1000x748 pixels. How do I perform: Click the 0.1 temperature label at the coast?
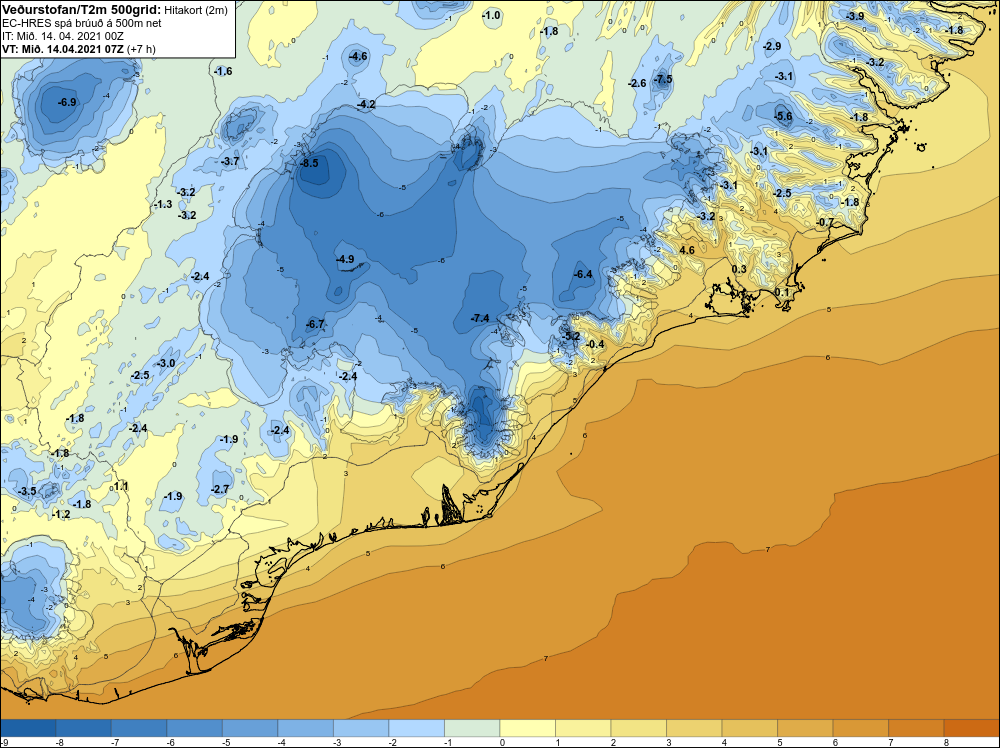(x=782, y=292)
